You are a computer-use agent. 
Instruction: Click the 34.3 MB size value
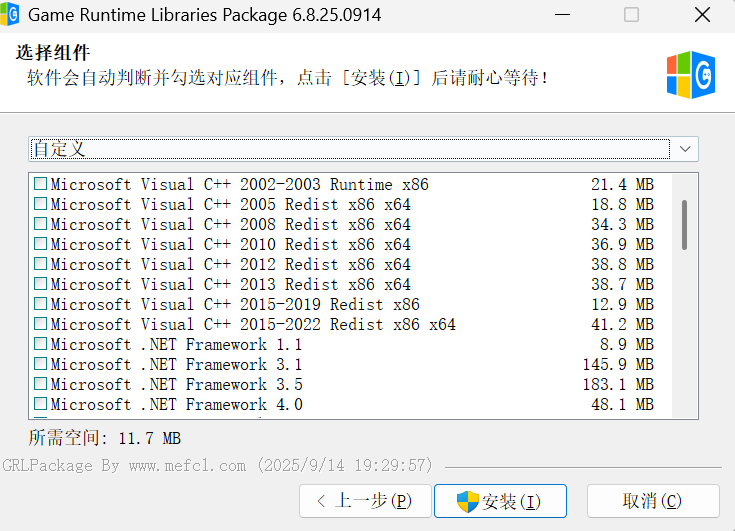[622, 224]
